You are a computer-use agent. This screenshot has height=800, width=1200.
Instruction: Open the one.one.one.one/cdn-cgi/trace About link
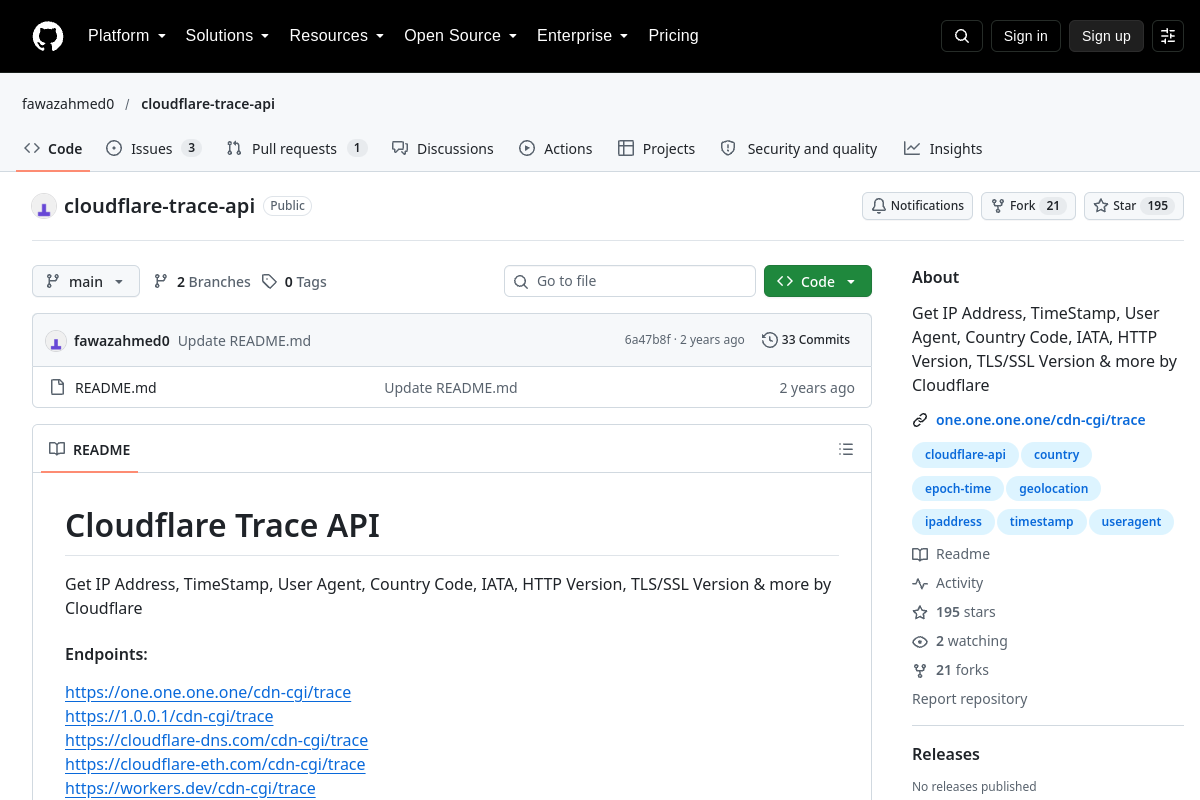pos(1040,420)
